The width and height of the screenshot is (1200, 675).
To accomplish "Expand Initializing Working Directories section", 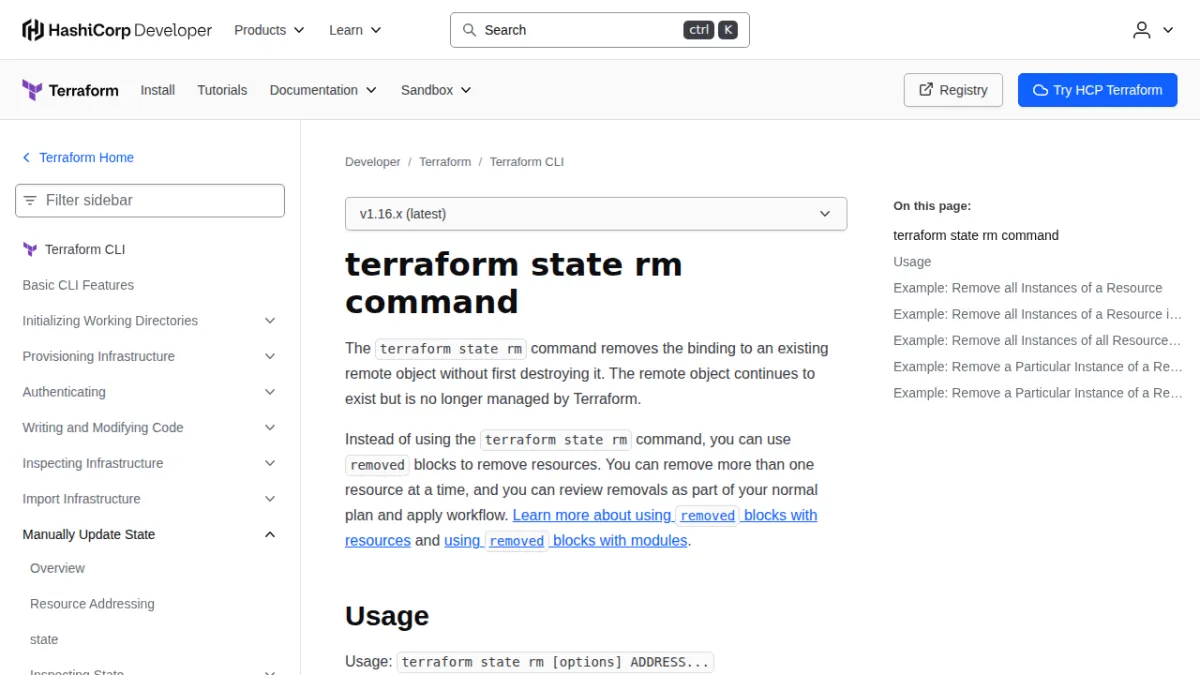I will coord(150,321).
